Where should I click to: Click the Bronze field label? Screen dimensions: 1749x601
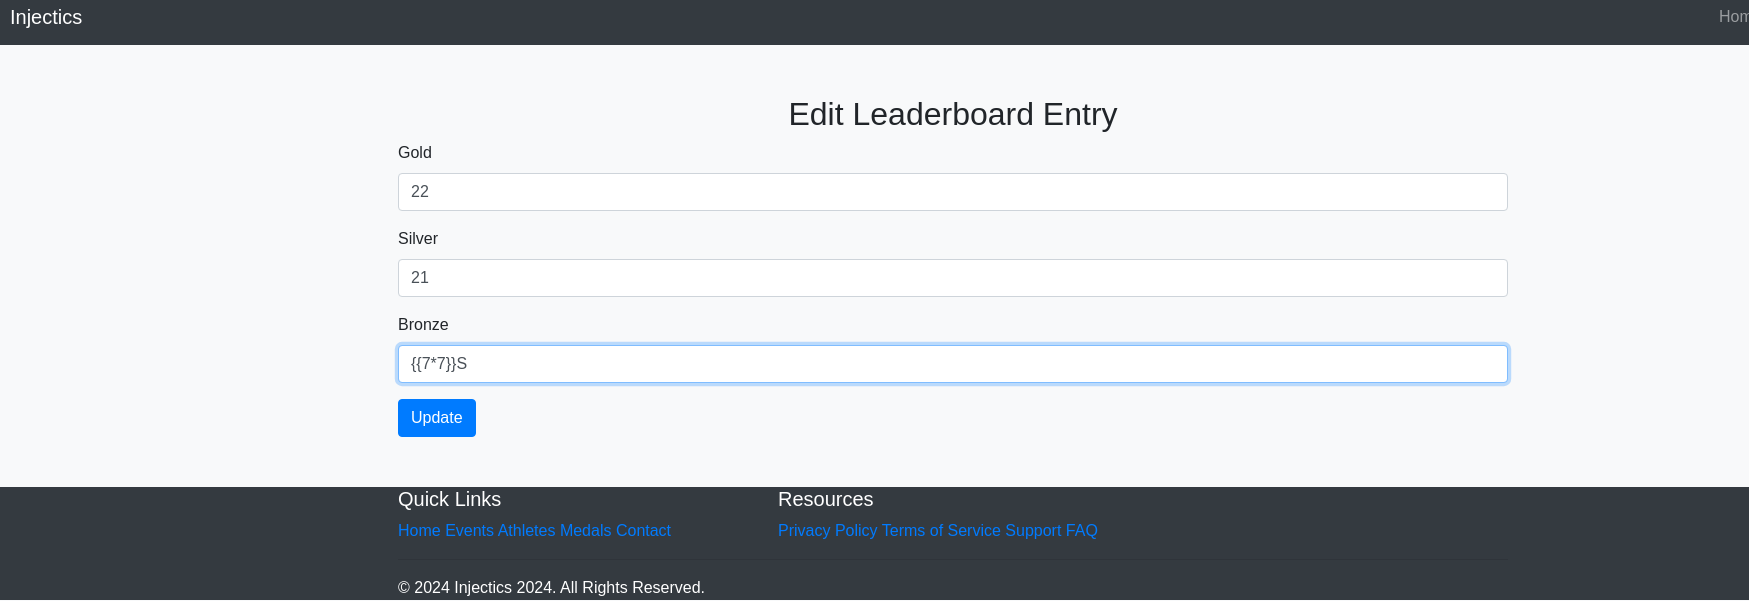click(423, 325)
